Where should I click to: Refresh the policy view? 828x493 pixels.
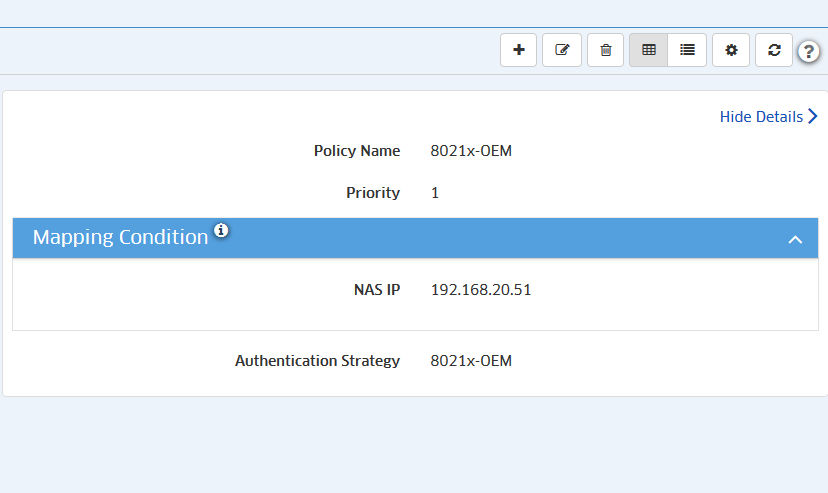[774, 50]
